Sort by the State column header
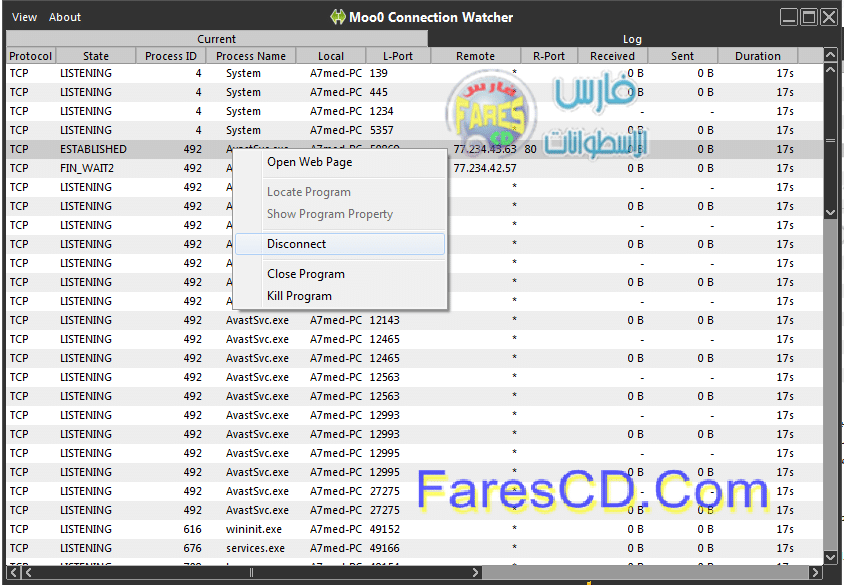 [x=96, y=56]
